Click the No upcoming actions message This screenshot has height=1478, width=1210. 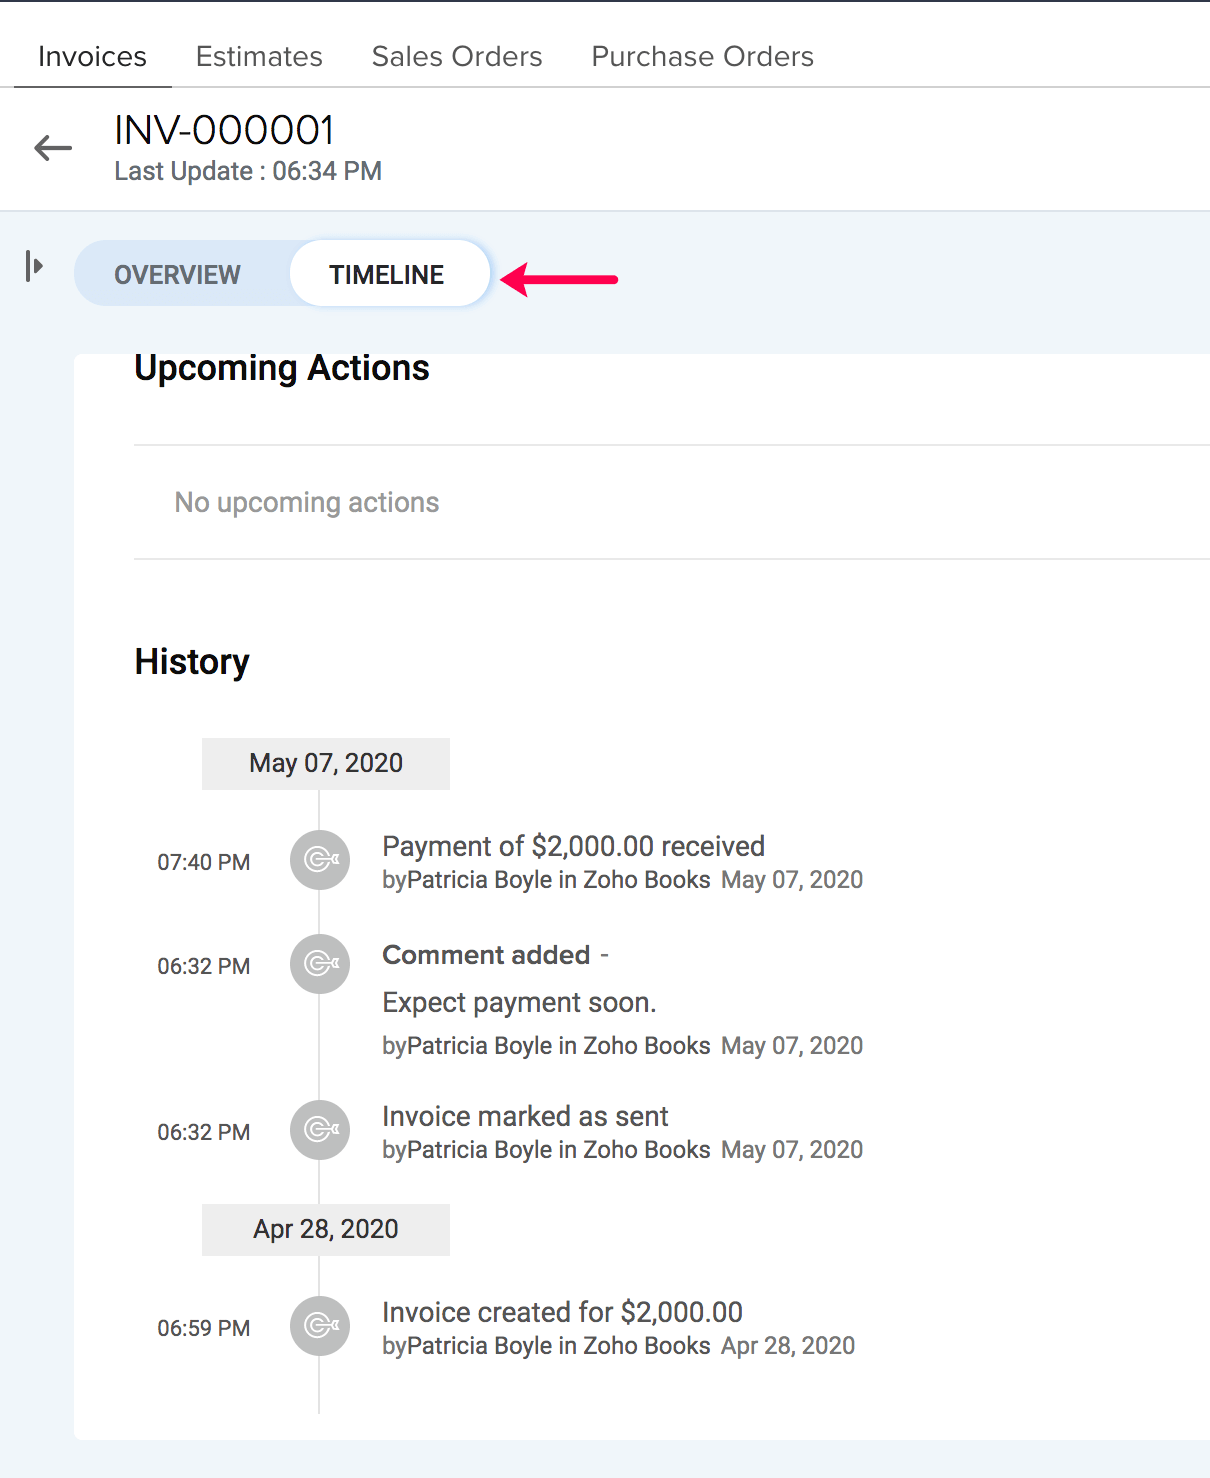[x=307, y=503]
